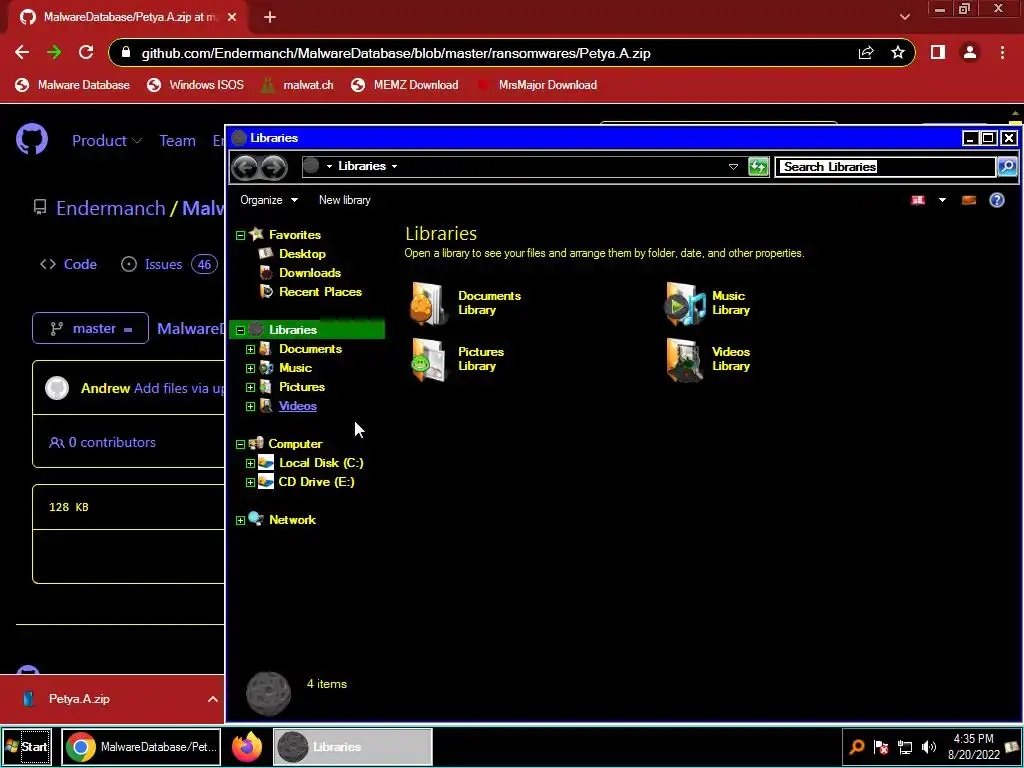
Task: Click the volume icon in system tray
Action: (x=928, y=746)
